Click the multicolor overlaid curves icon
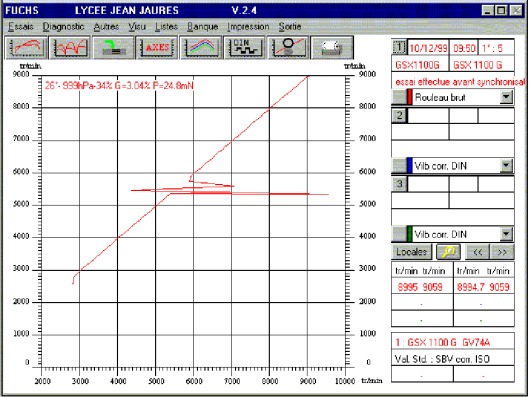 (200, 48)
